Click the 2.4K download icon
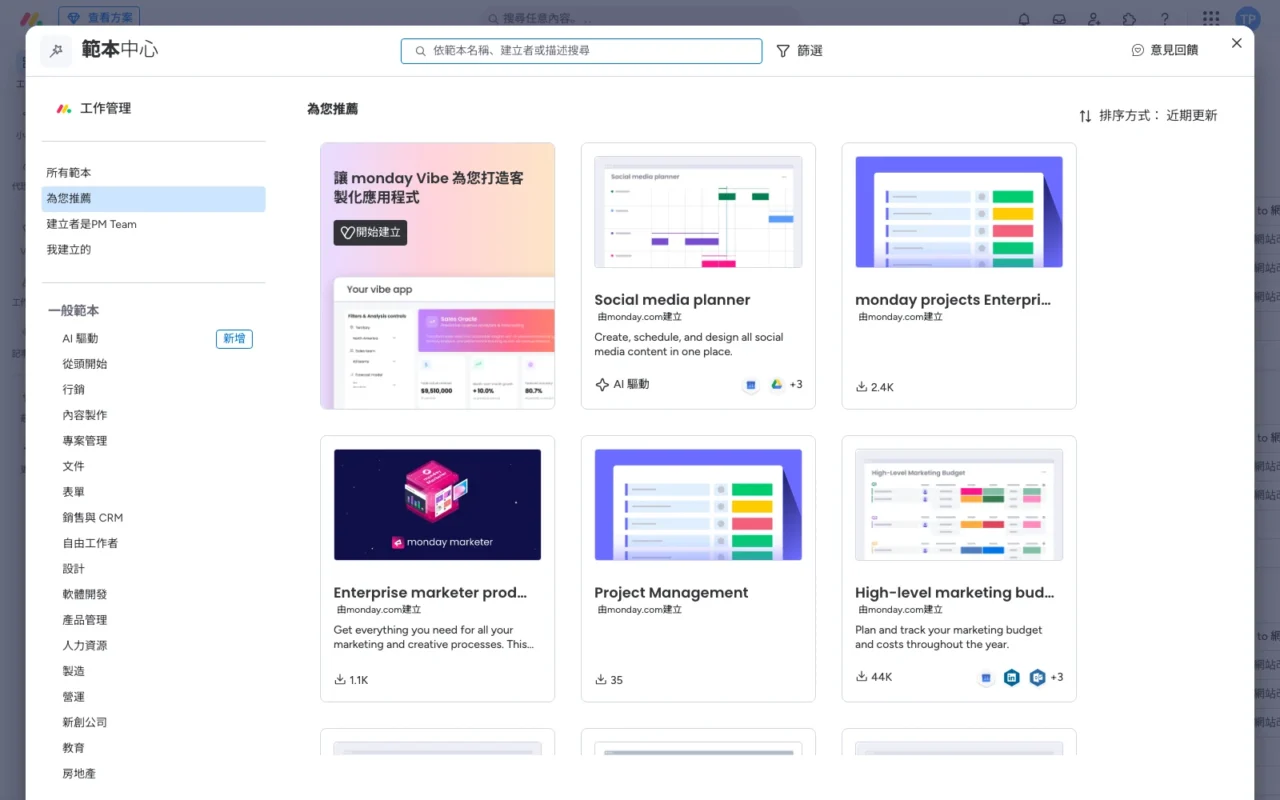Image resolution: width=1280 pixels, height=800 pixels. 862,387
